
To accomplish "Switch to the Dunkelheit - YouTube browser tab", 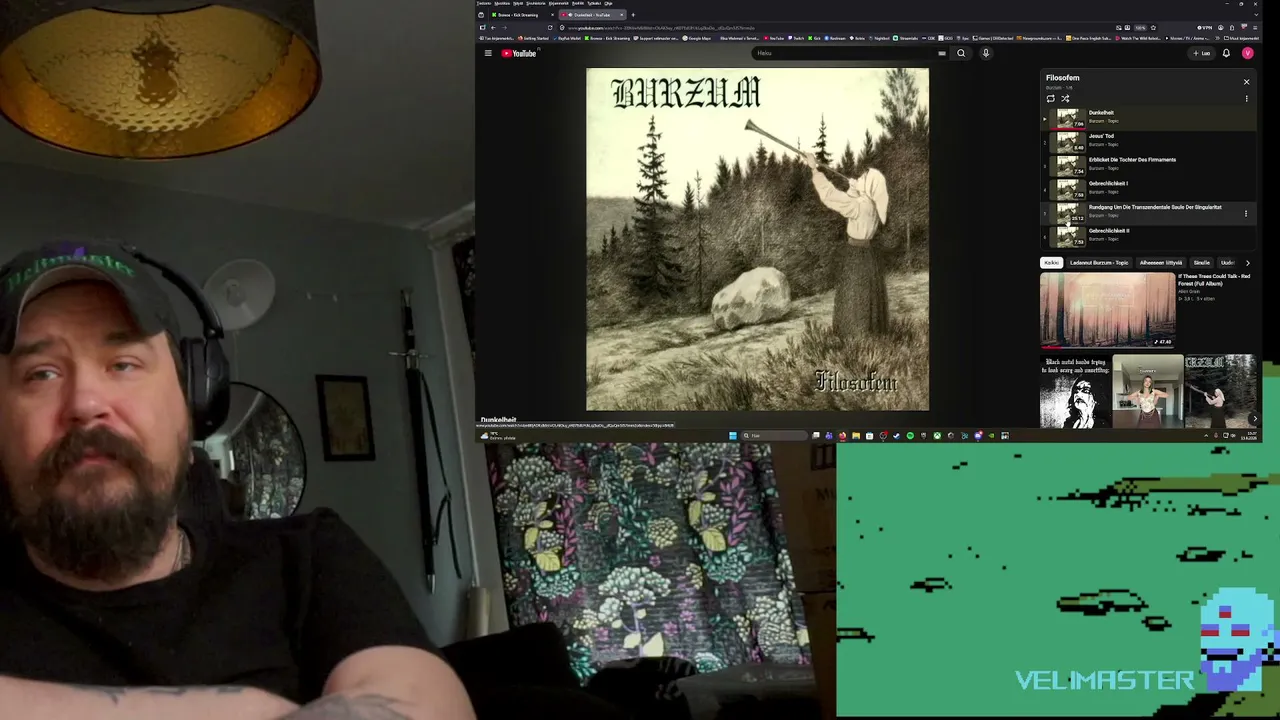I will [x=592, y=15].
